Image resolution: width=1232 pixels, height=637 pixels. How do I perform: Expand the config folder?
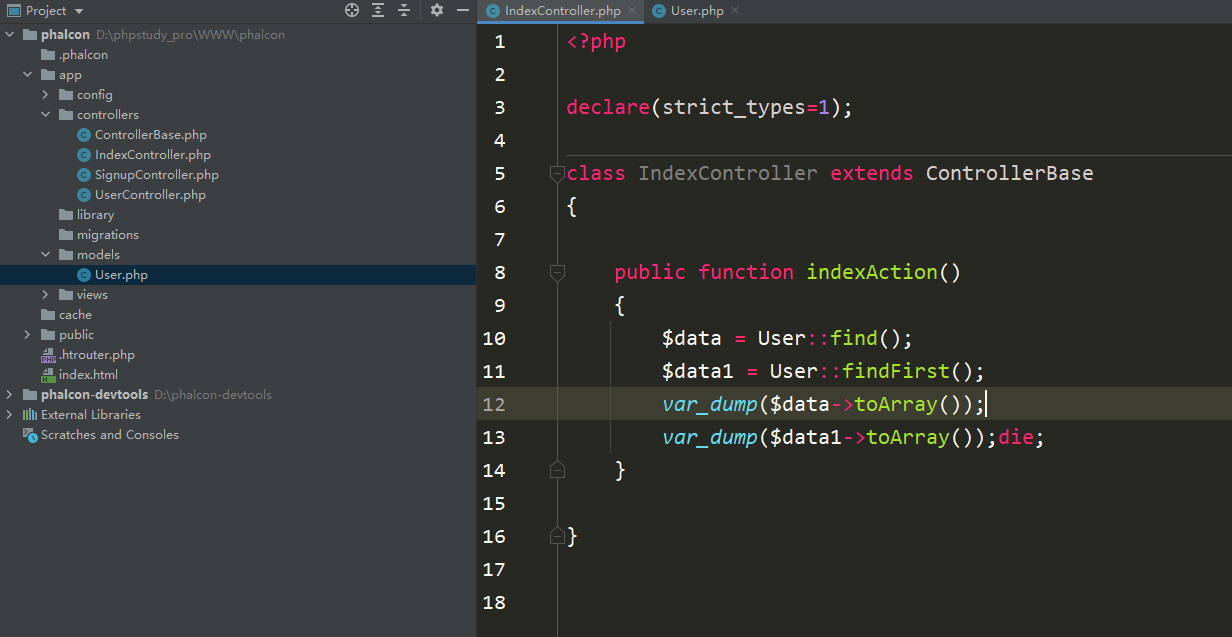[46, 94]
